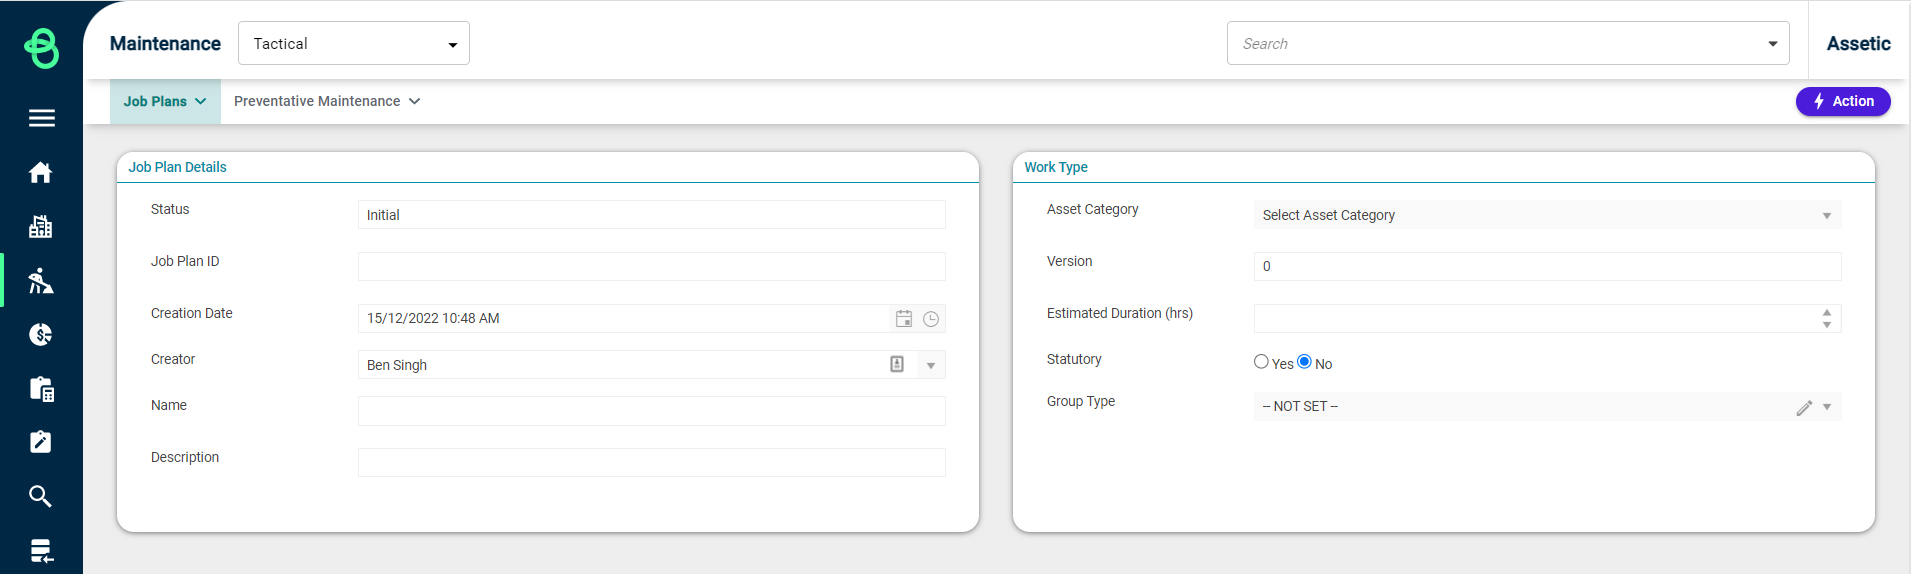Open the Creation Date time picker clock
The image size is (1911, 574).
coord(931,319)
